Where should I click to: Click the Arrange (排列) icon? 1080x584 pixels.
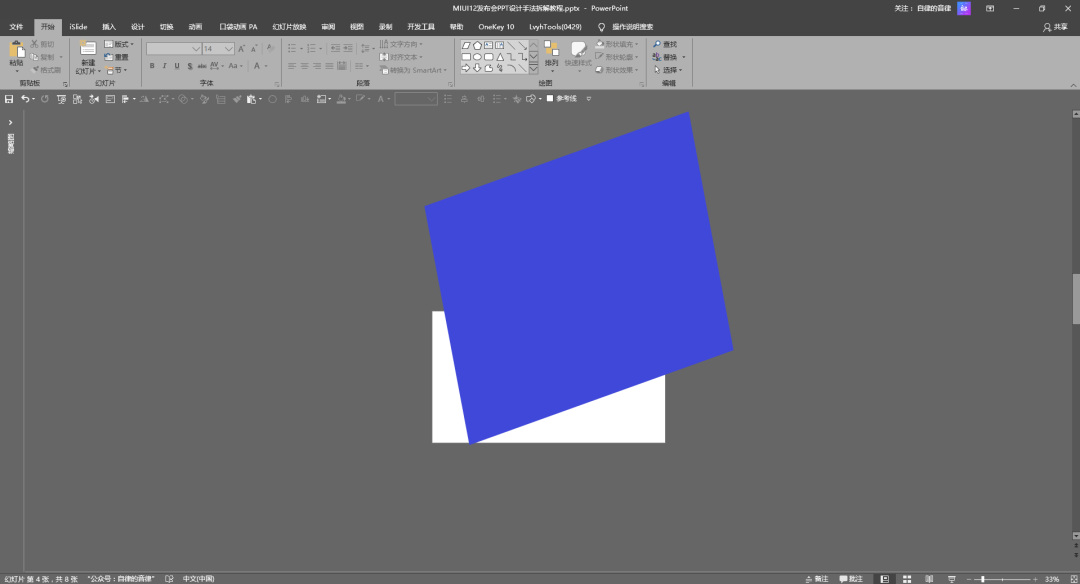click(551, 50)
